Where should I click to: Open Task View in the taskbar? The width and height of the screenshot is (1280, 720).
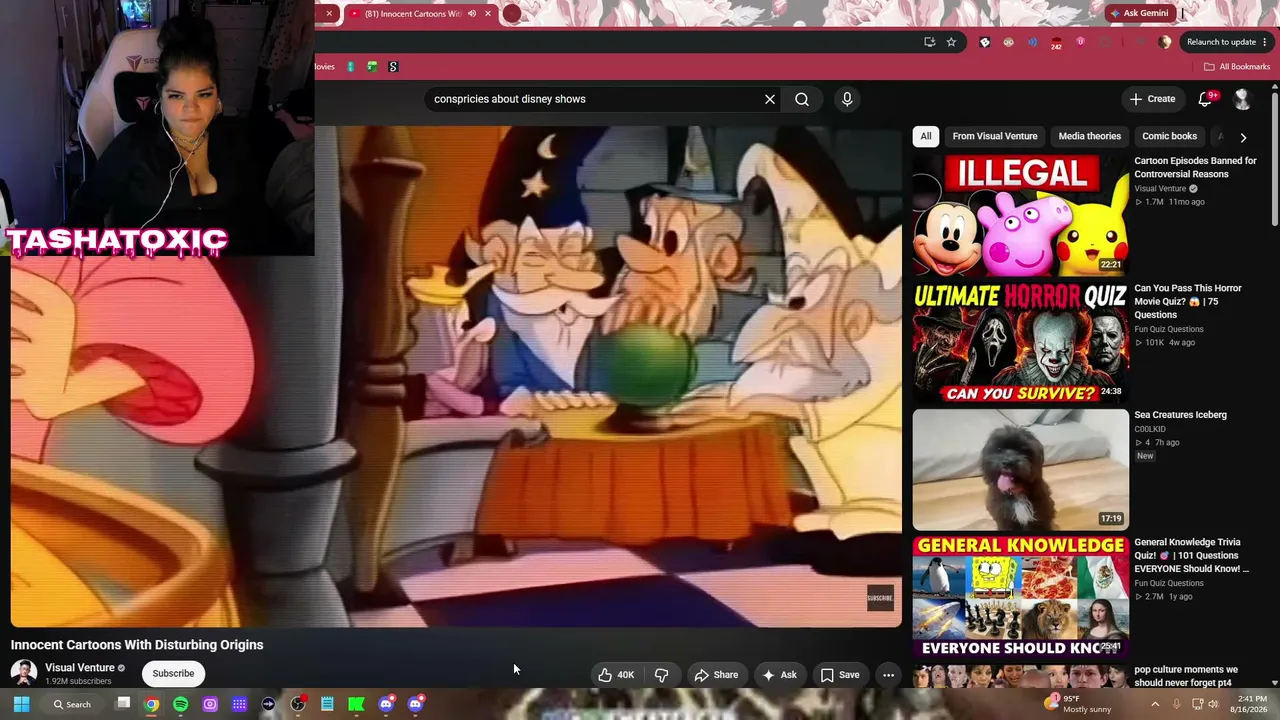[x=123, y=704]
